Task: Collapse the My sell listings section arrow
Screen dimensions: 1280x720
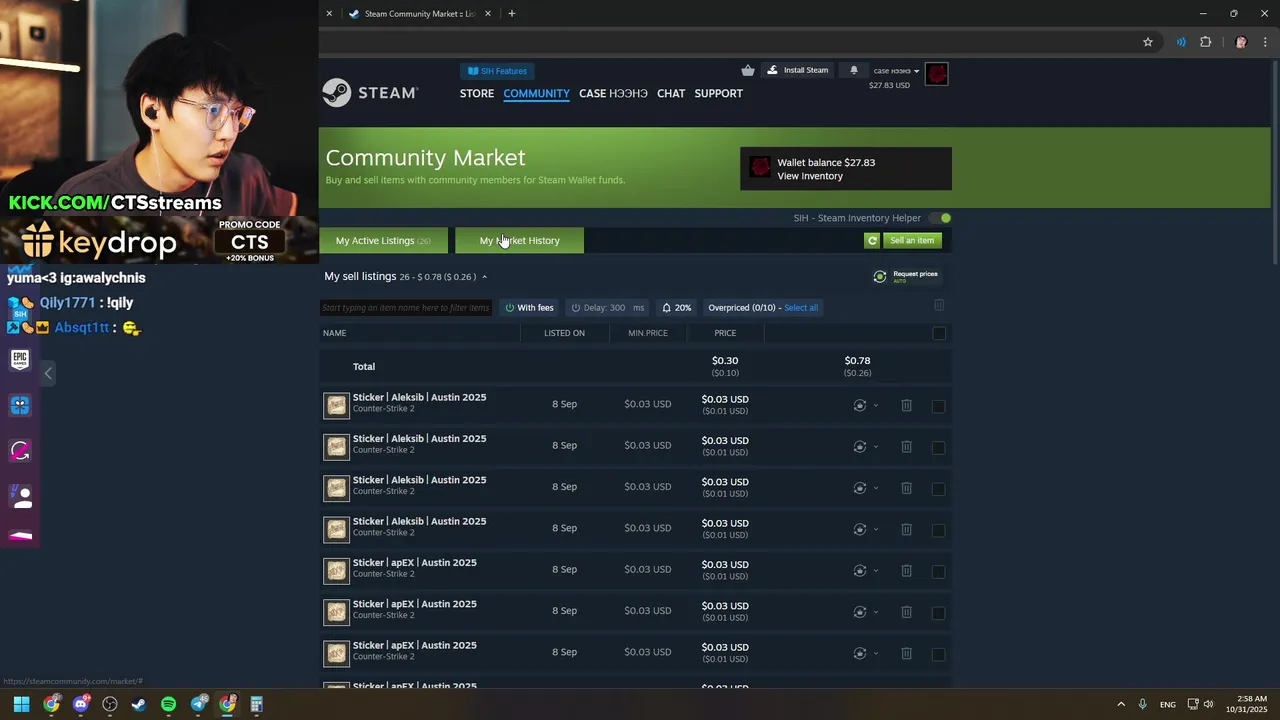Action: click(x=484, y=277)
